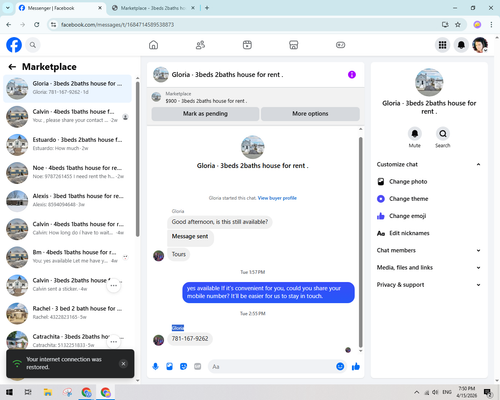The width and height of the screenshot is (500, 400).
Task: Expand the Chat members section
Action: tap(429, 250)
